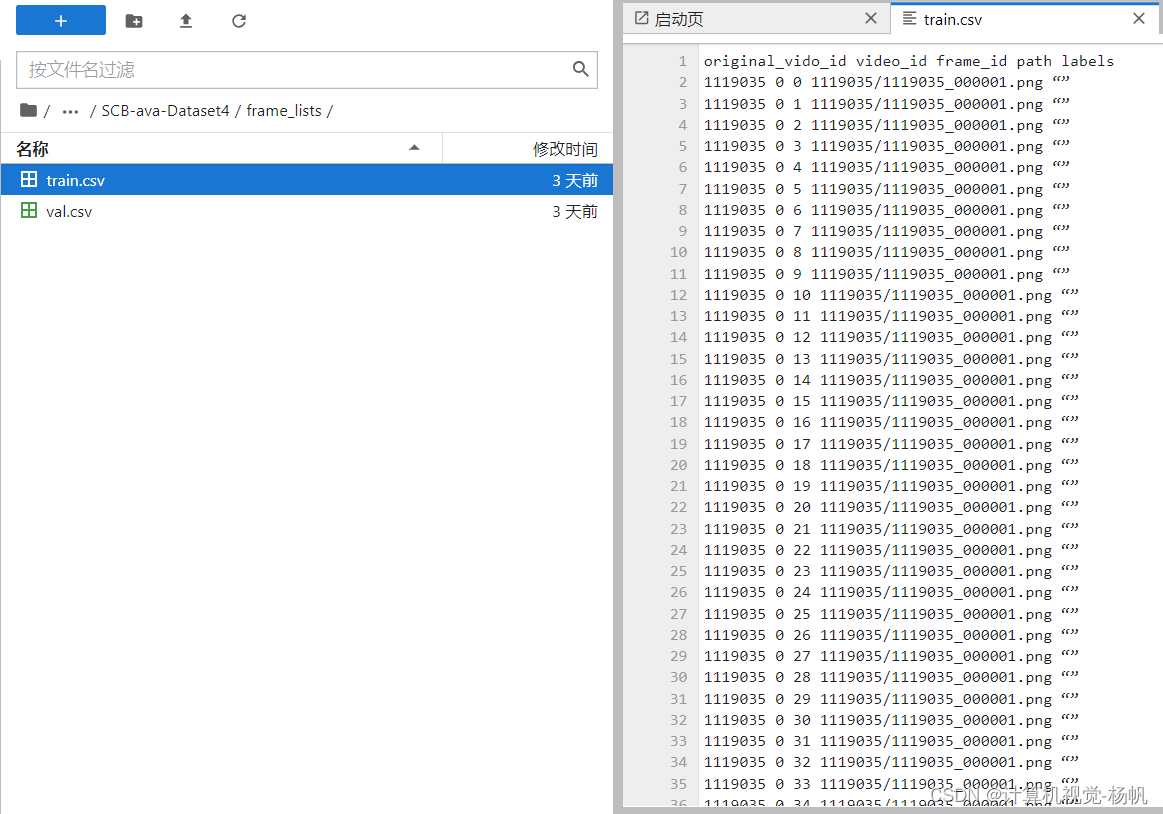Click editor line 2 with frame_id 0
The image size is (1163, 814).
pyautogui.click(x=886, y=82)
